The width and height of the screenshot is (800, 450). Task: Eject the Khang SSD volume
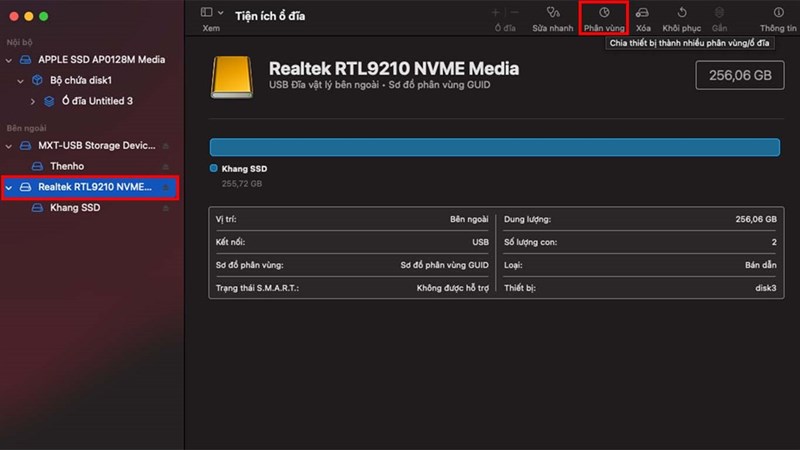[x=166, y=208]
